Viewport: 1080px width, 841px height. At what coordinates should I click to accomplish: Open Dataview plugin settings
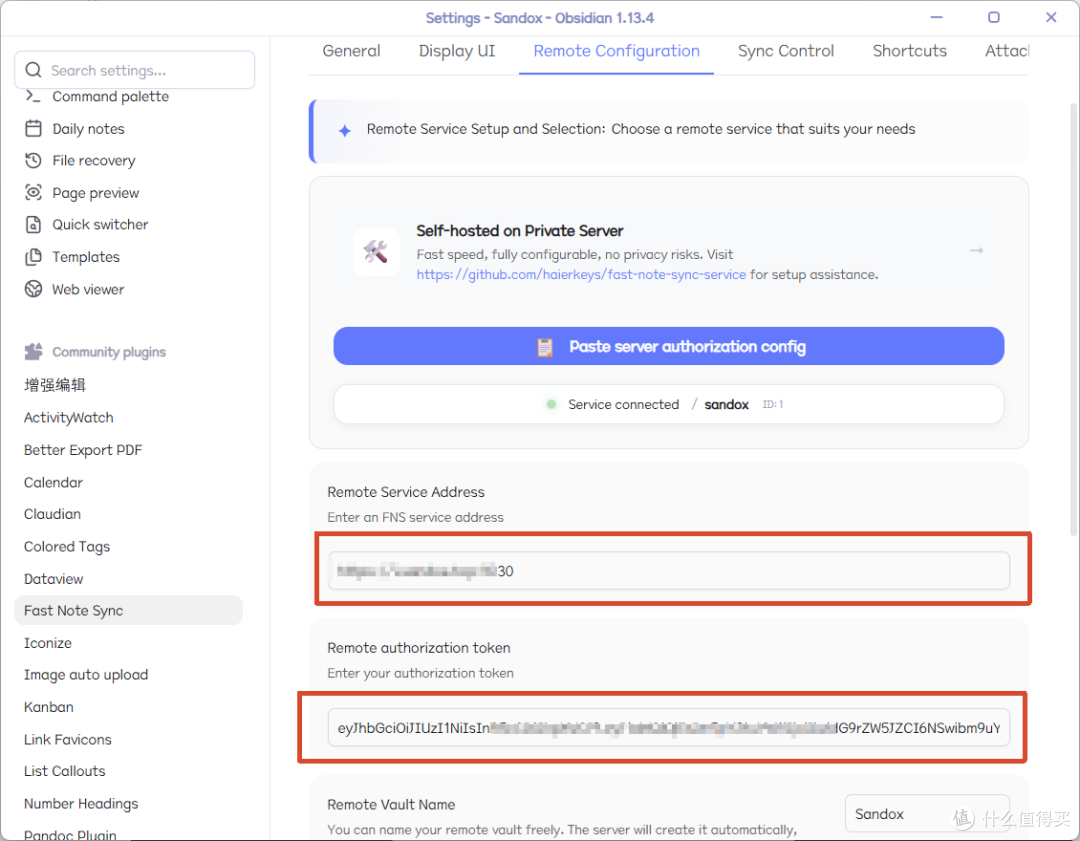pos(53,579)
